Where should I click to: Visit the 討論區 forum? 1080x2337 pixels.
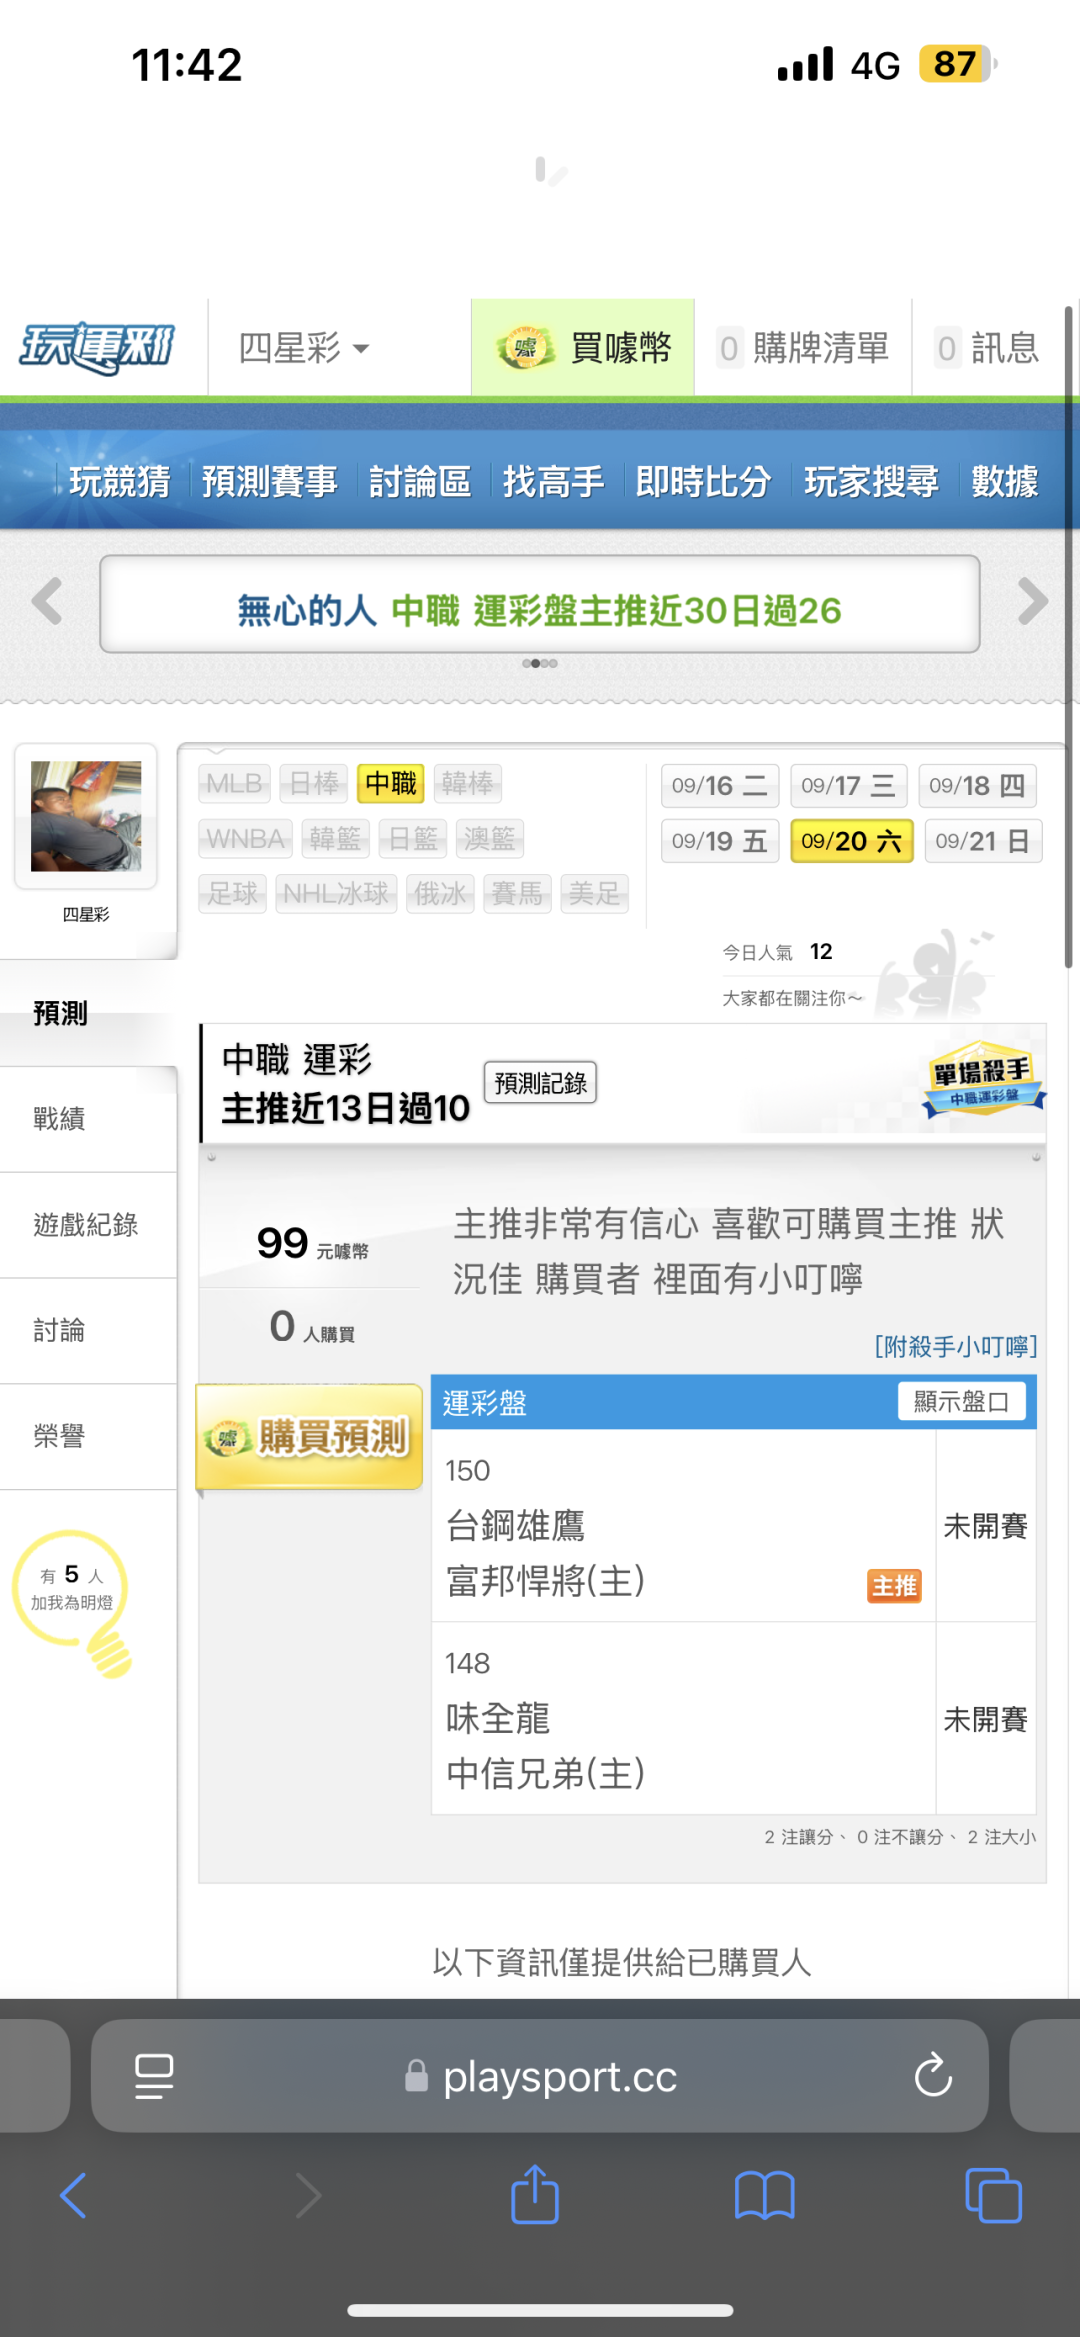[420, 481]
